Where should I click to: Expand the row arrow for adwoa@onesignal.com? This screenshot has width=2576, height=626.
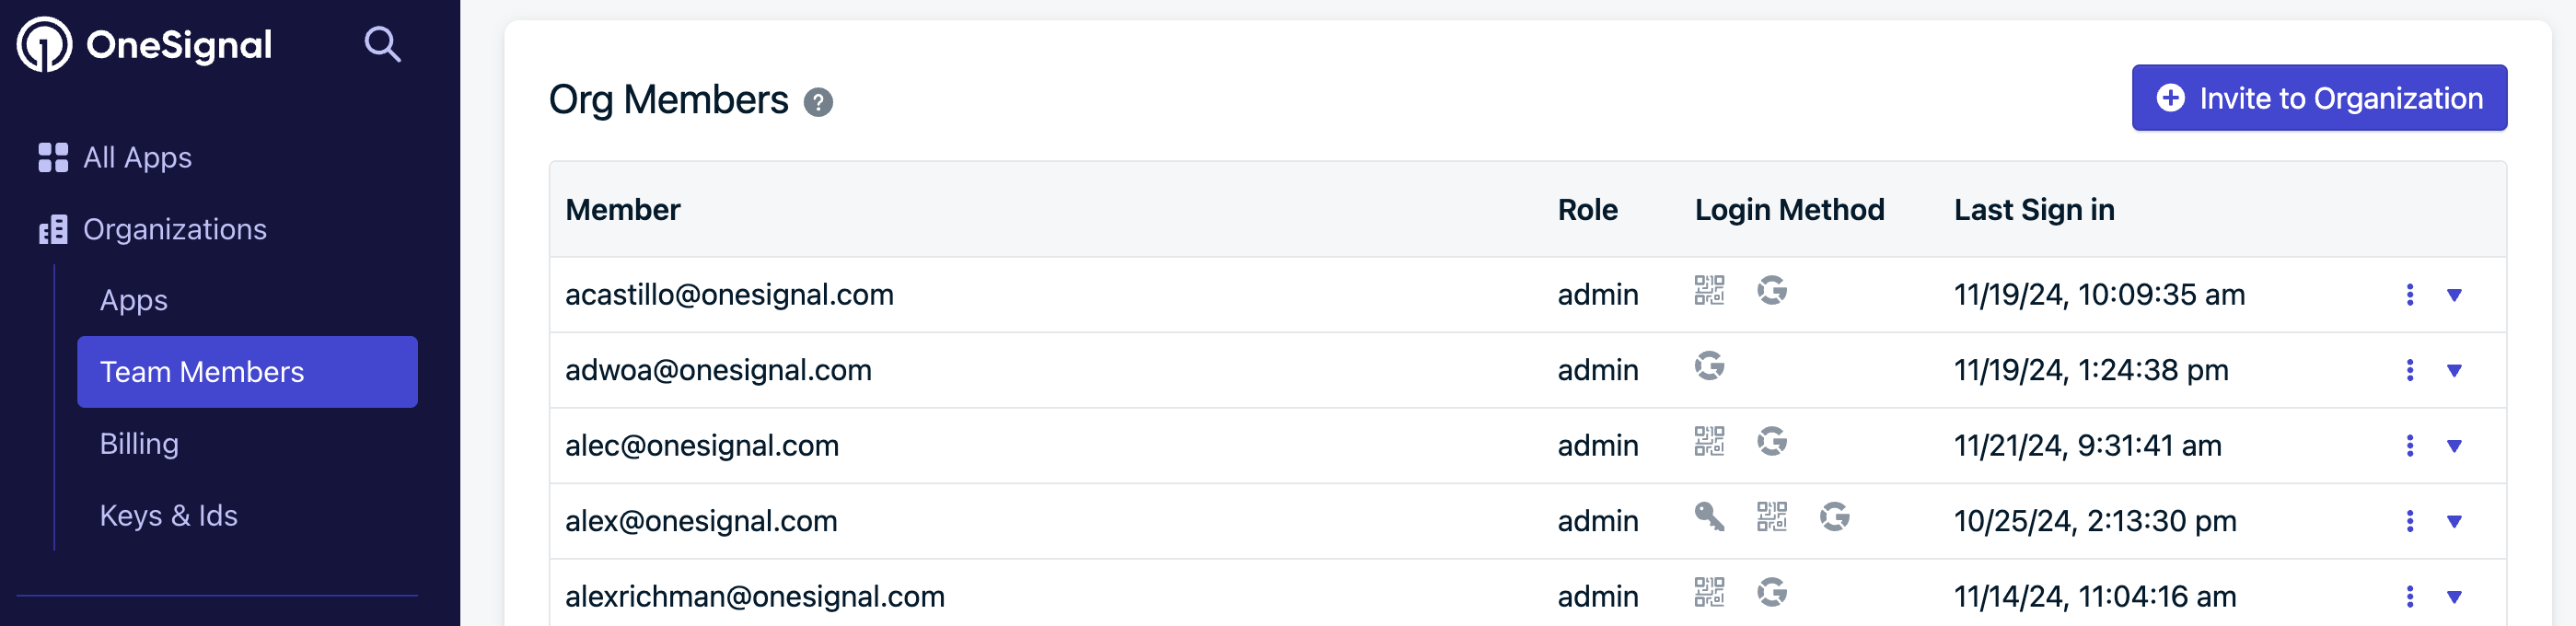2454,371
